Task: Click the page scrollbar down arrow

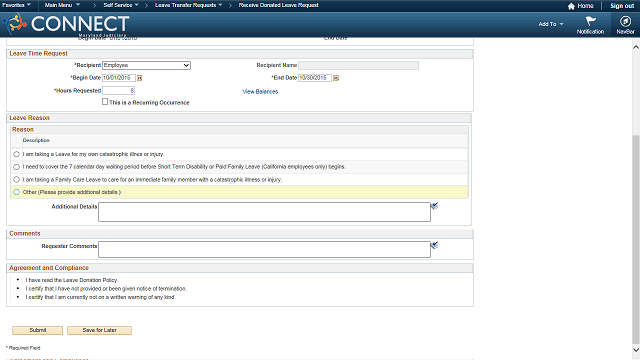Action: (x=636, y=350)
